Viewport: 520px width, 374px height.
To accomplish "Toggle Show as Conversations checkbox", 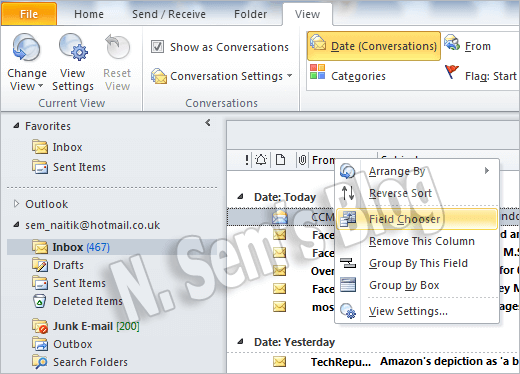I will click(x=157, y=47).
